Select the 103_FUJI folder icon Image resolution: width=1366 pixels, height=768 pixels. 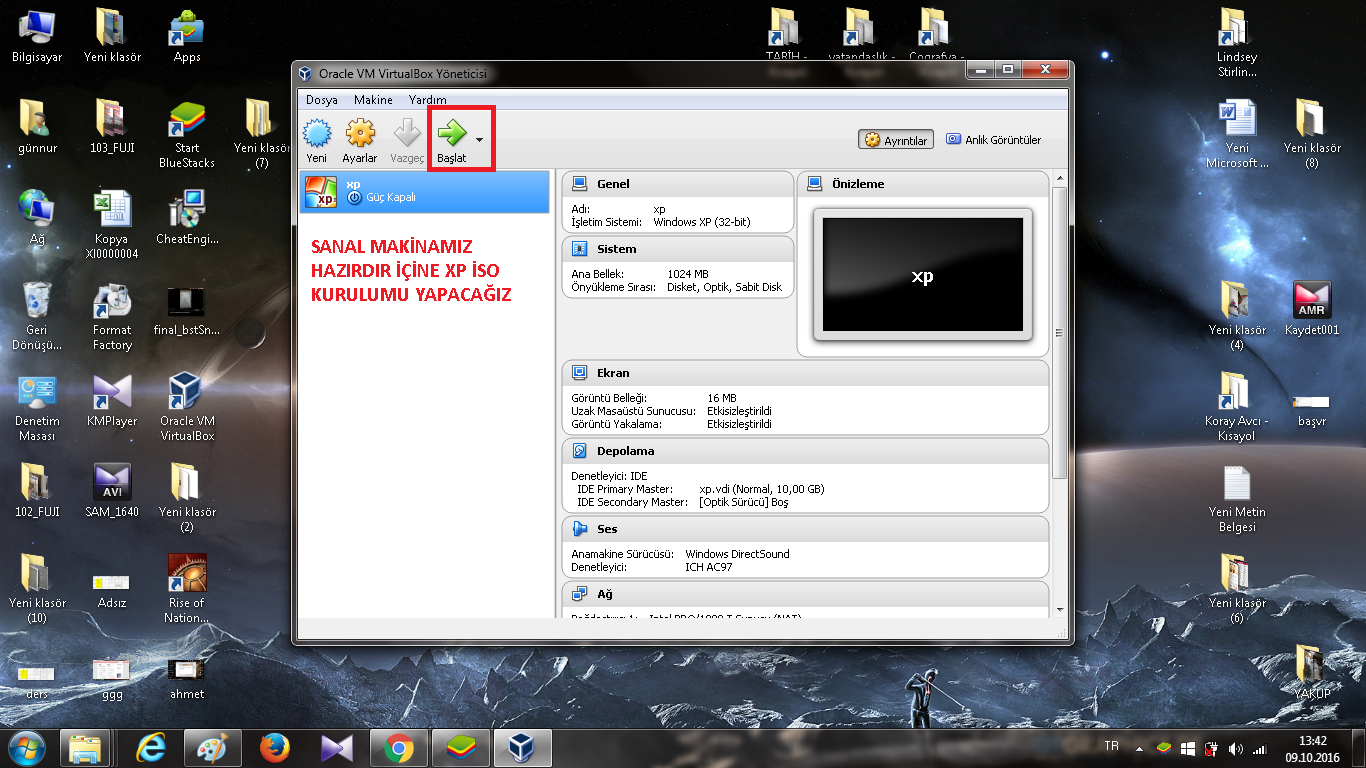point(112,127)
